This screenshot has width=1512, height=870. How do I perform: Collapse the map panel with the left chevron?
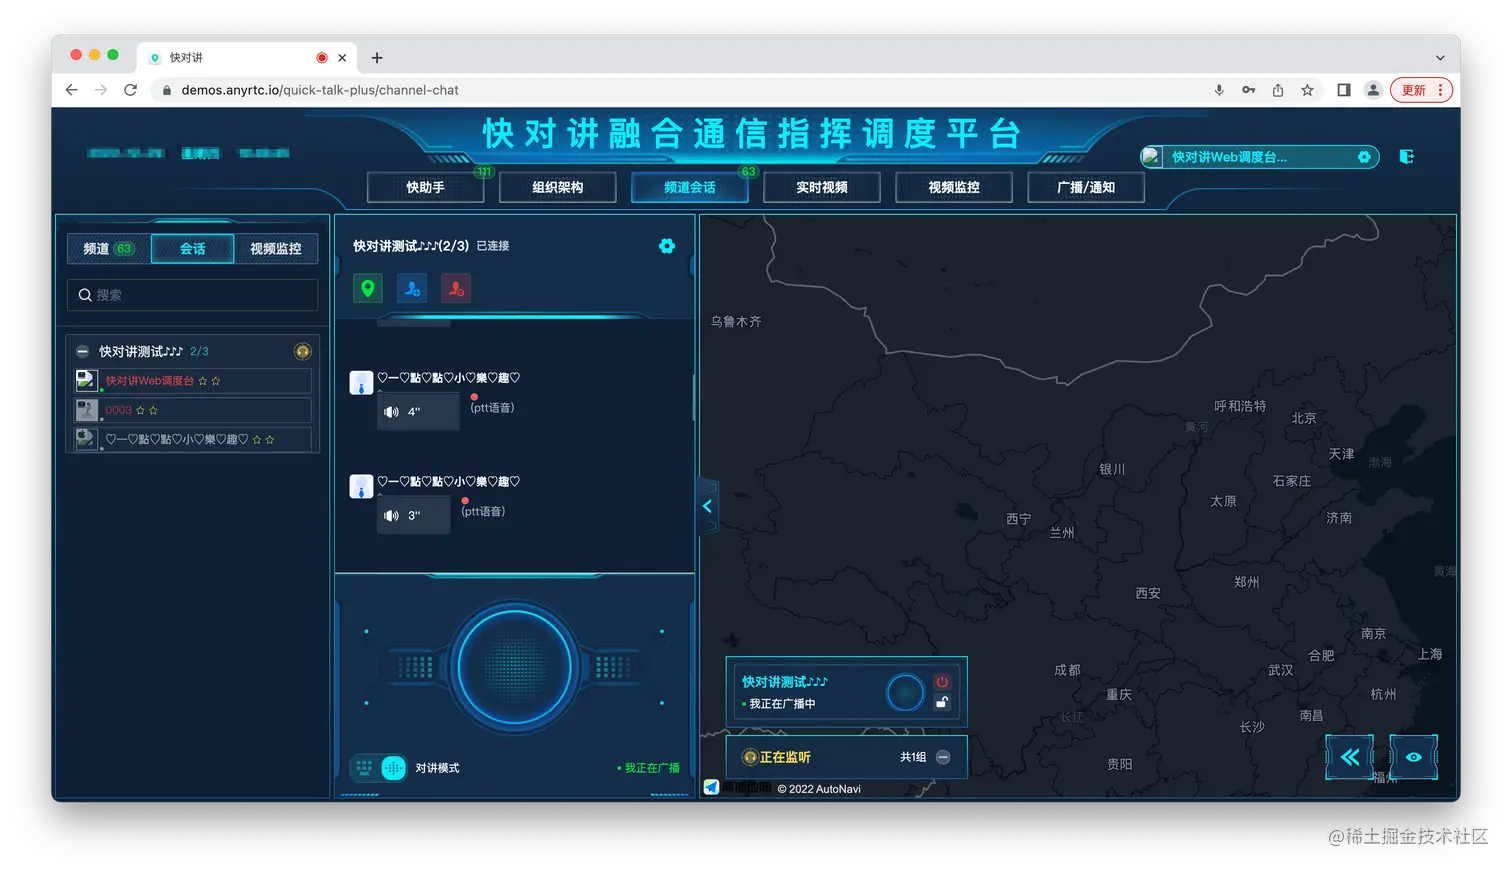[707, 506]
